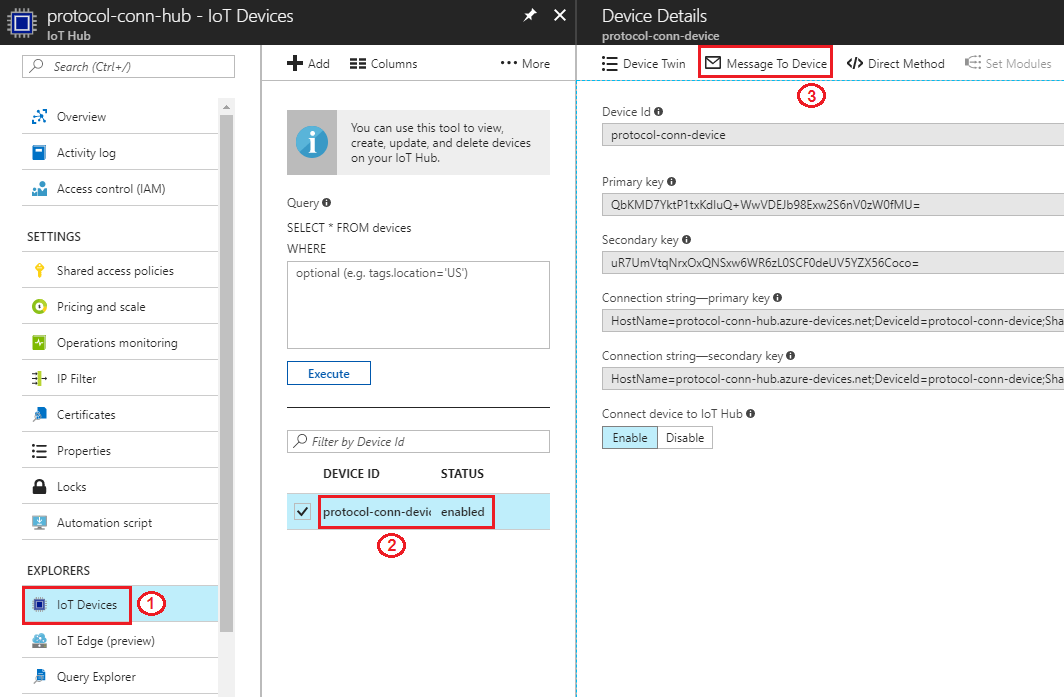Select Disable for device connection
The height and width of the screenshot is (697, 1064).
pos(685,438)
